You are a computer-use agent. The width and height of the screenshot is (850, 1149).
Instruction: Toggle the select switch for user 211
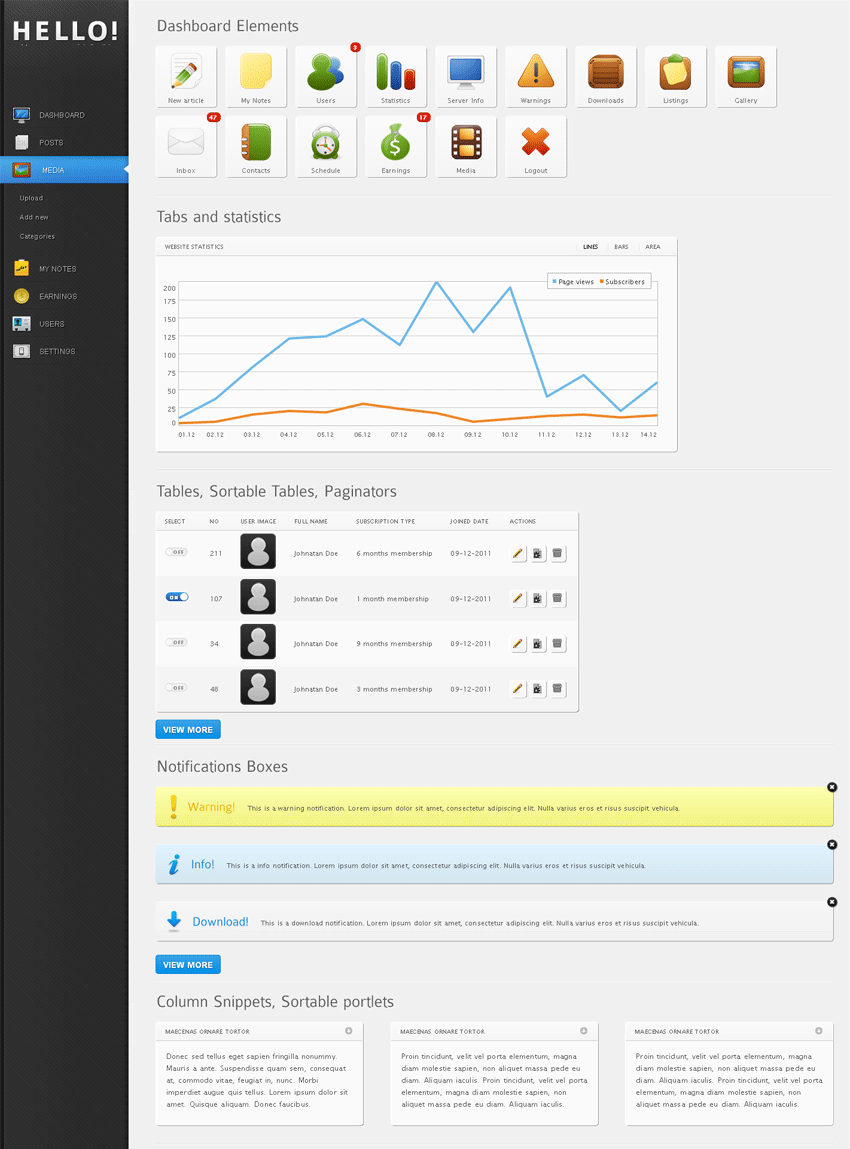[176, 552]
